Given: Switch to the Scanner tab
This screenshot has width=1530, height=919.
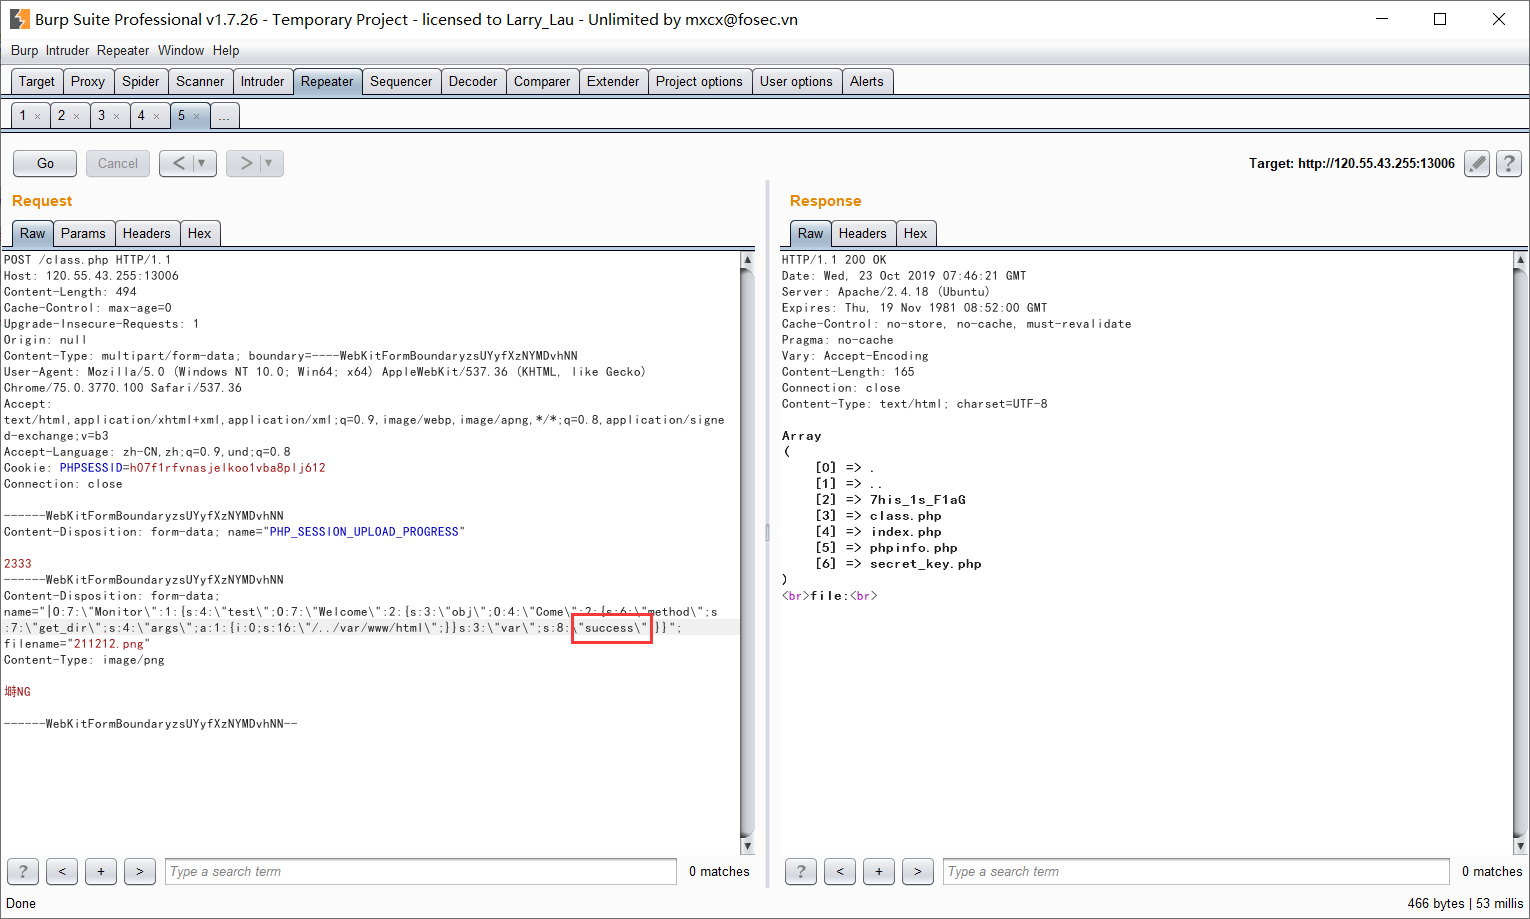Looking at the screenshot, I should 200,82.
